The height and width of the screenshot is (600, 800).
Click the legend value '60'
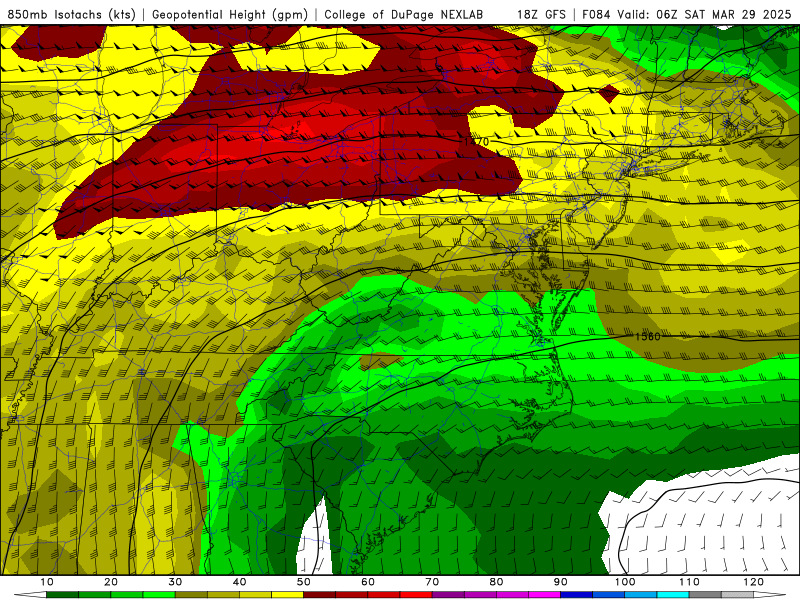click(368, 582)
